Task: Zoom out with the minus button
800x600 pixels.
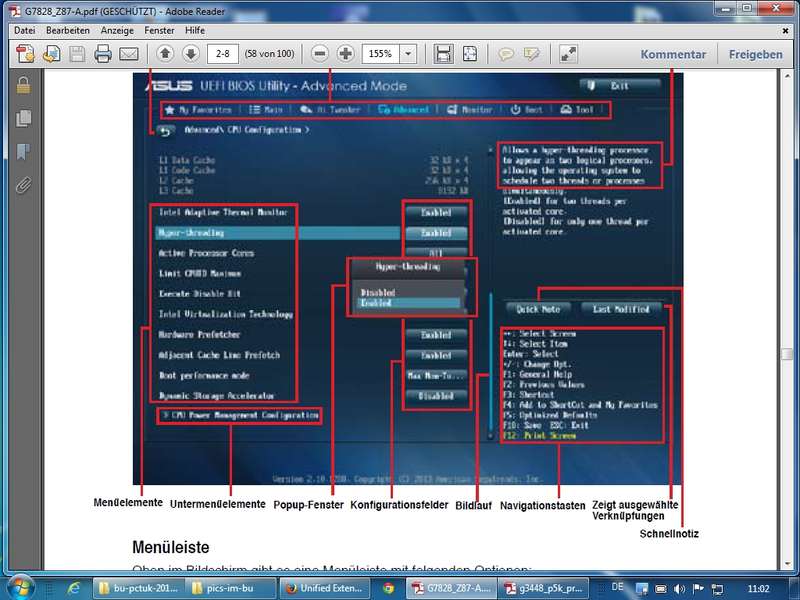Action: 319,54
